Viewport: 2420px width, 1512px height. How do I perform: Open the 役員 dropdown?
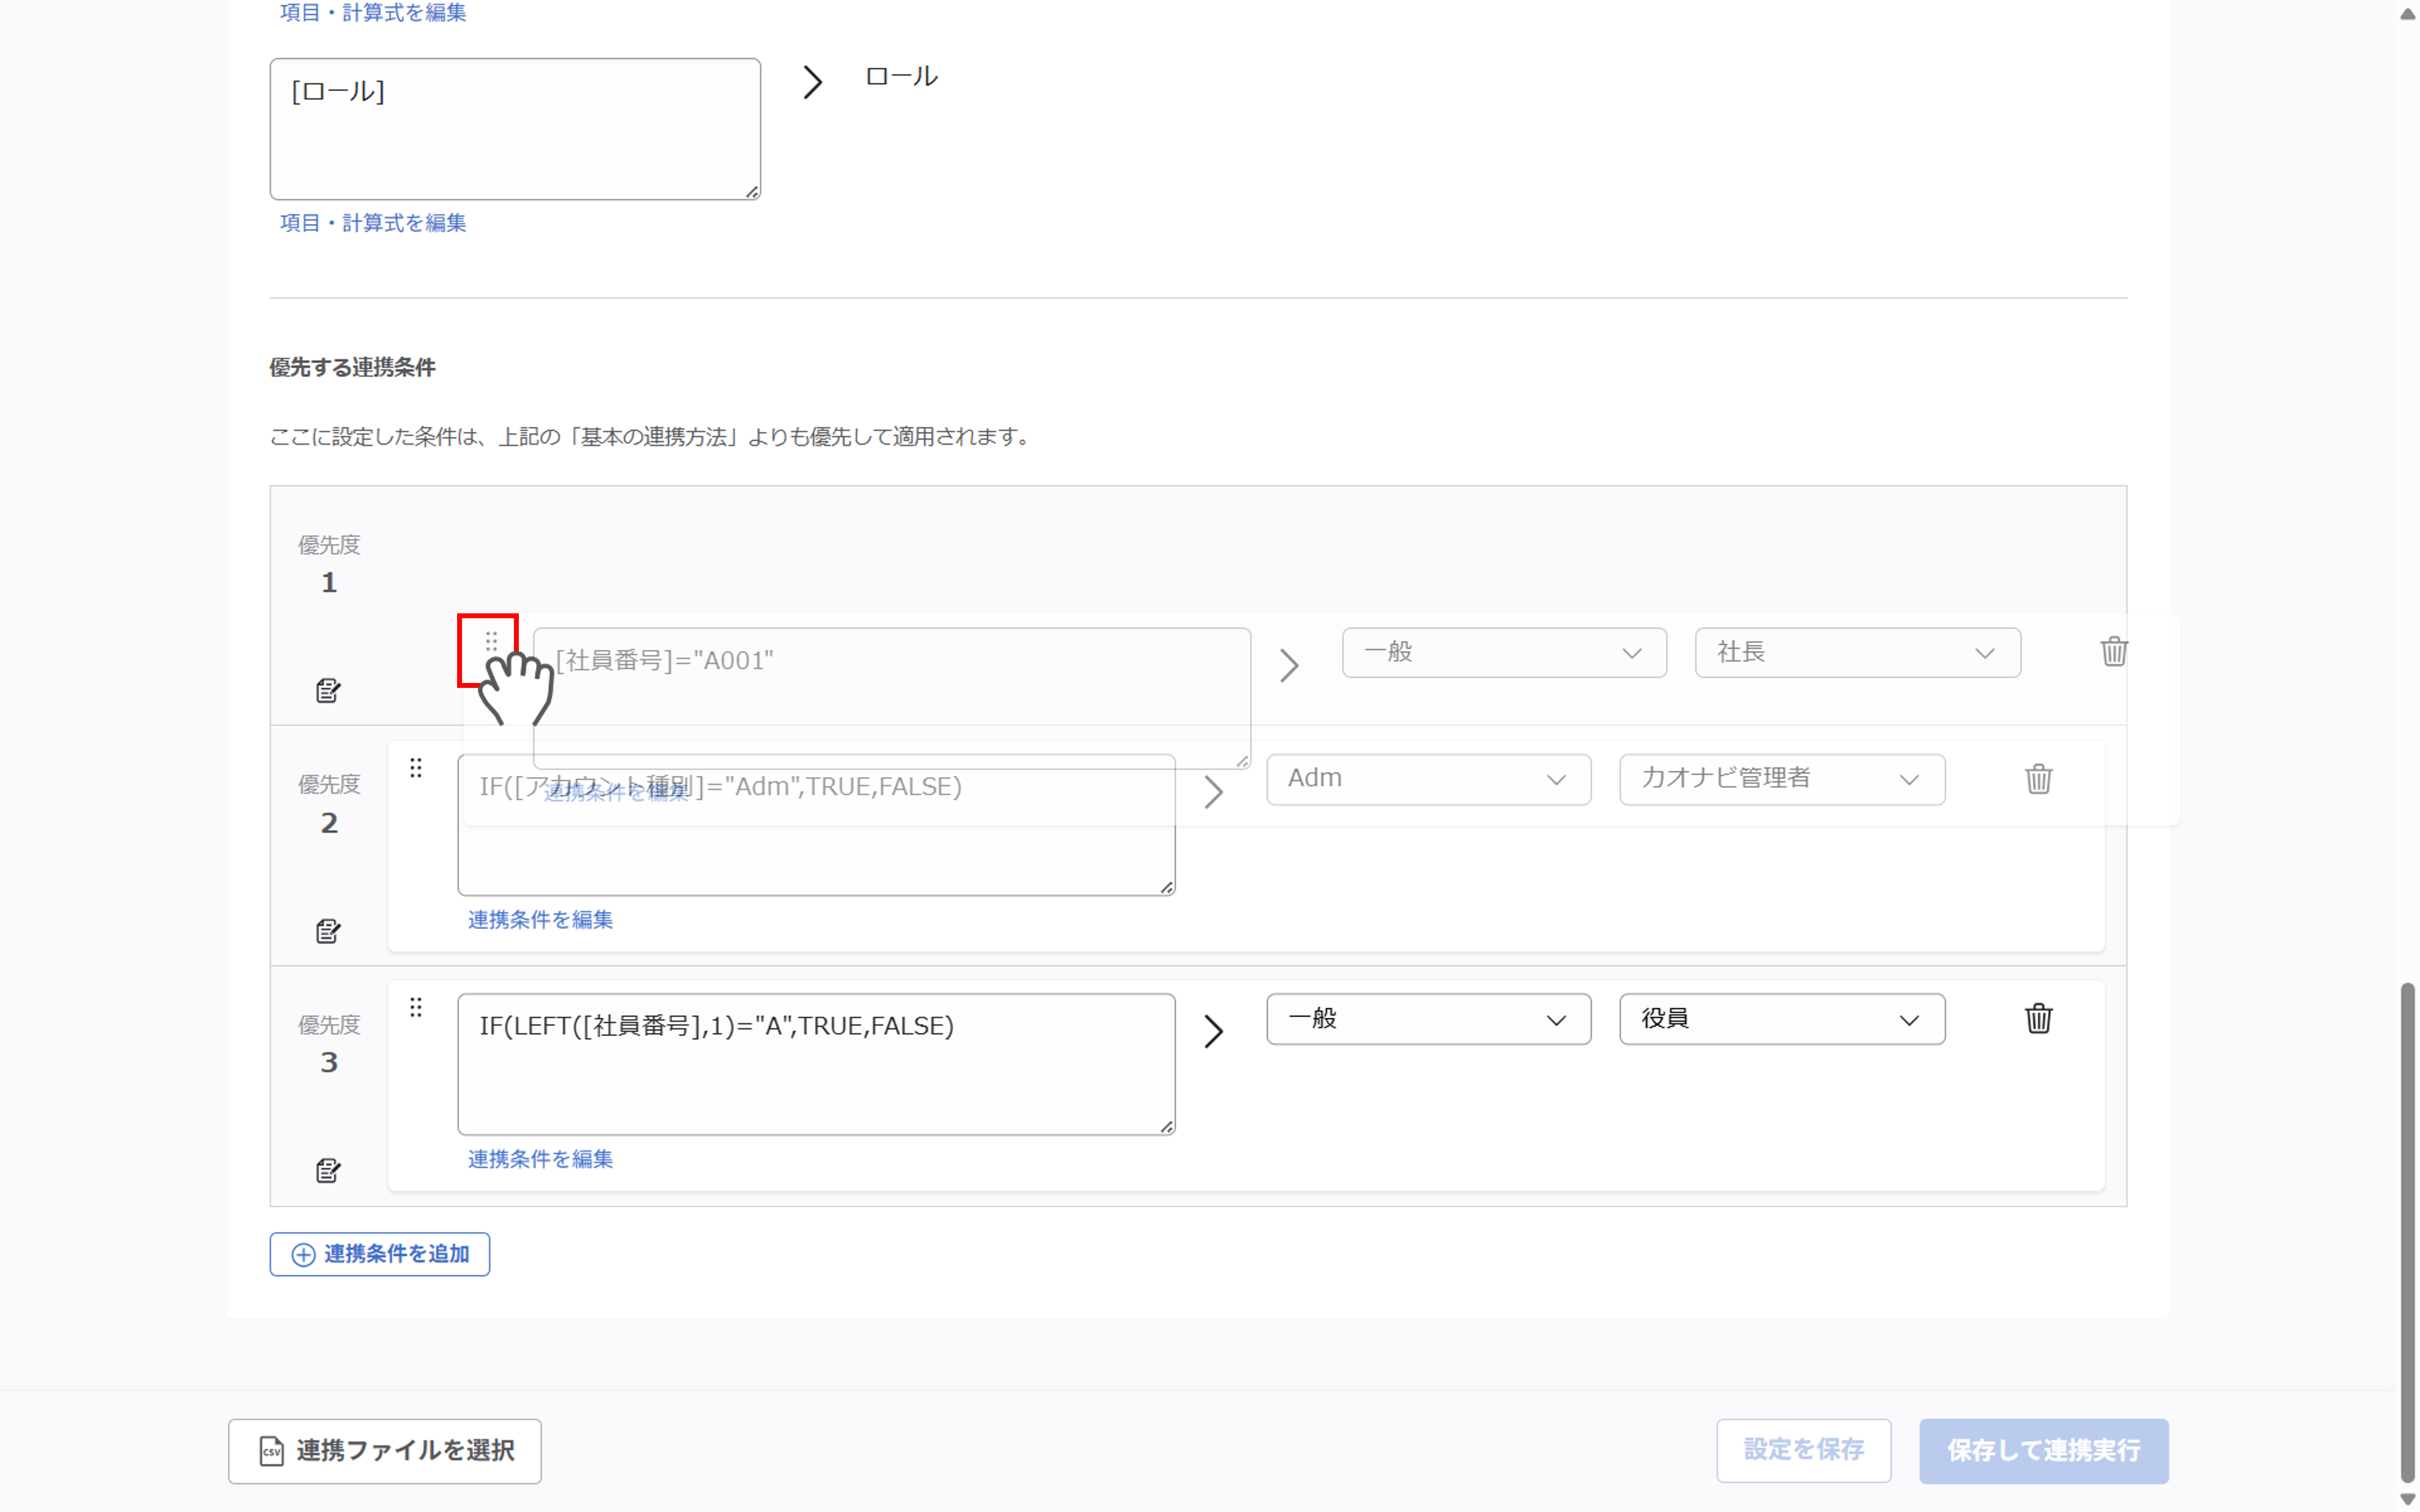(1782, 1019)
